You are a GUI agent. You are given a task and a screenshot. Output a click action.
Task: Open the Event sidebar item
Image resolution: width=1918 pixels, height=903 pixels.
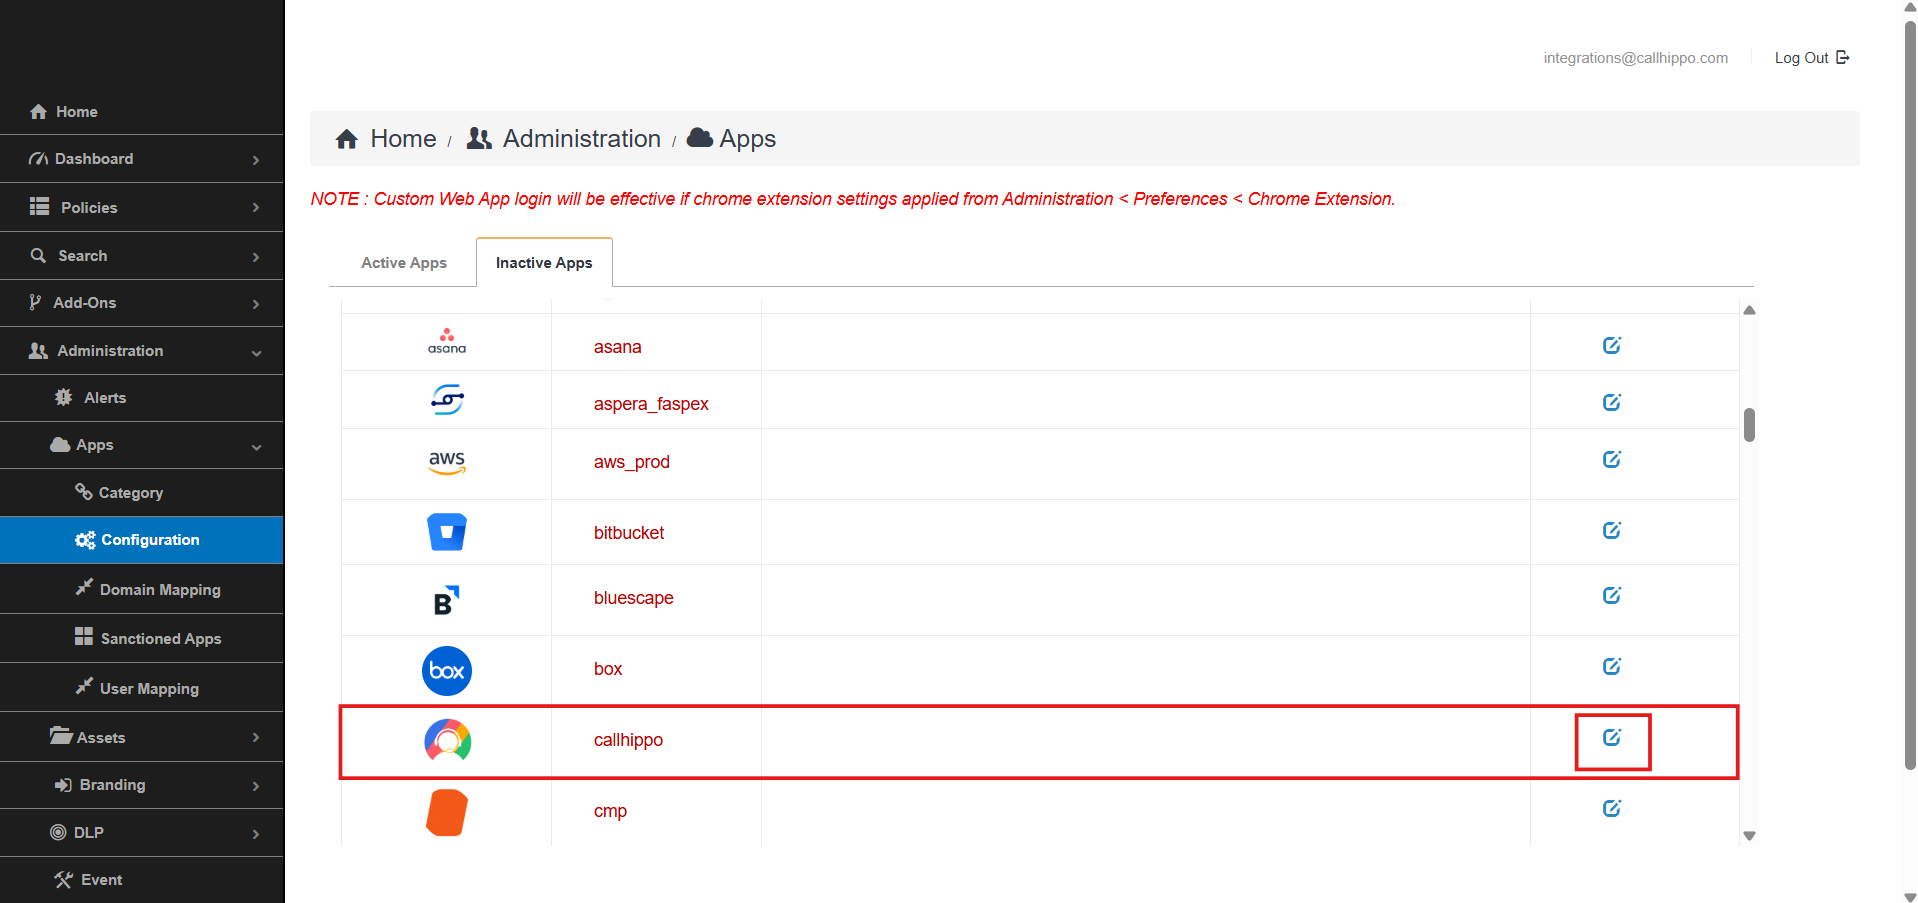[142, 880]
